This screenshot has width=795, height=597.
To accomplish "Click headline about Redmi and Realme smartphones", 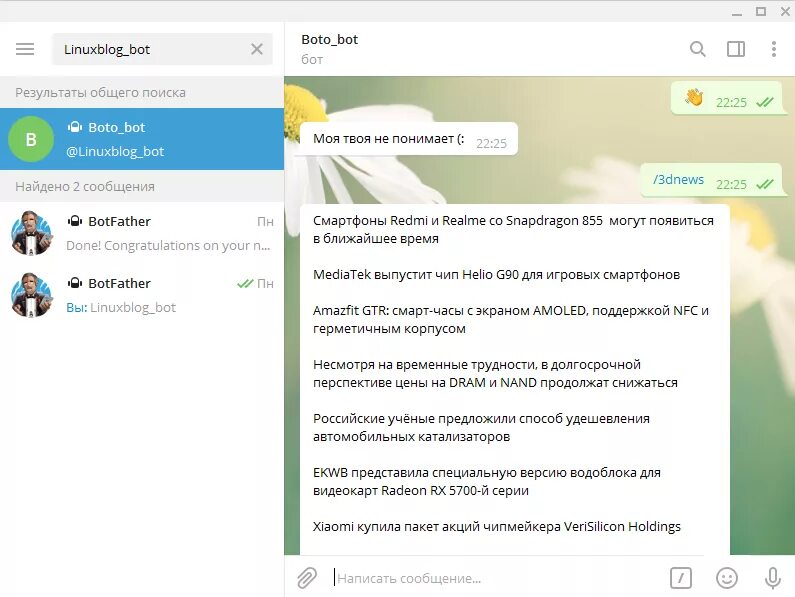I will click(x=513, y=229).
